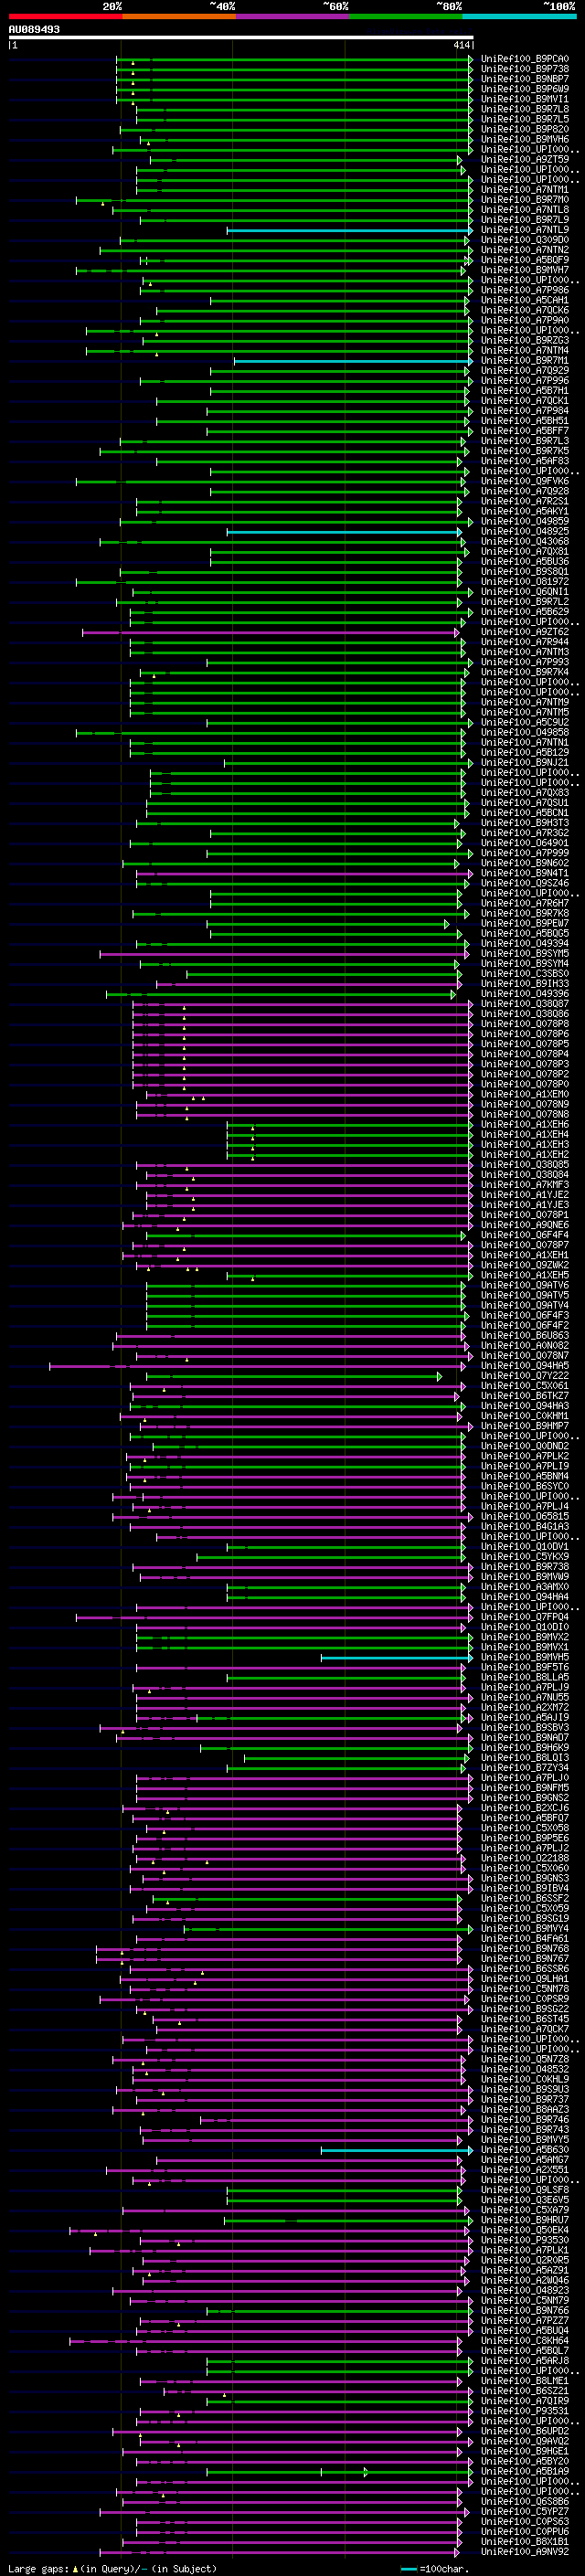Click the orange ~40% legend color bar

pos(179,16)
